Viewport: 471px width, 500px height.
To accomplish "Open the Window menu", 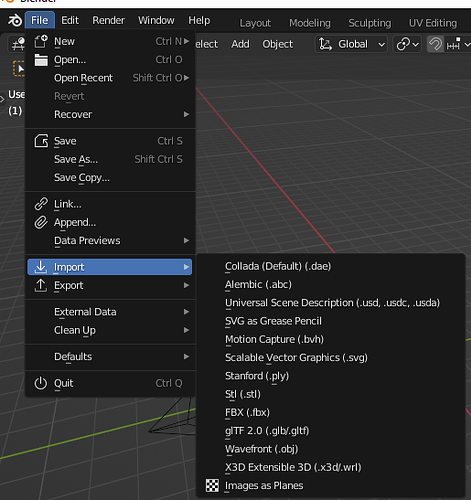I will click(156, 21).
